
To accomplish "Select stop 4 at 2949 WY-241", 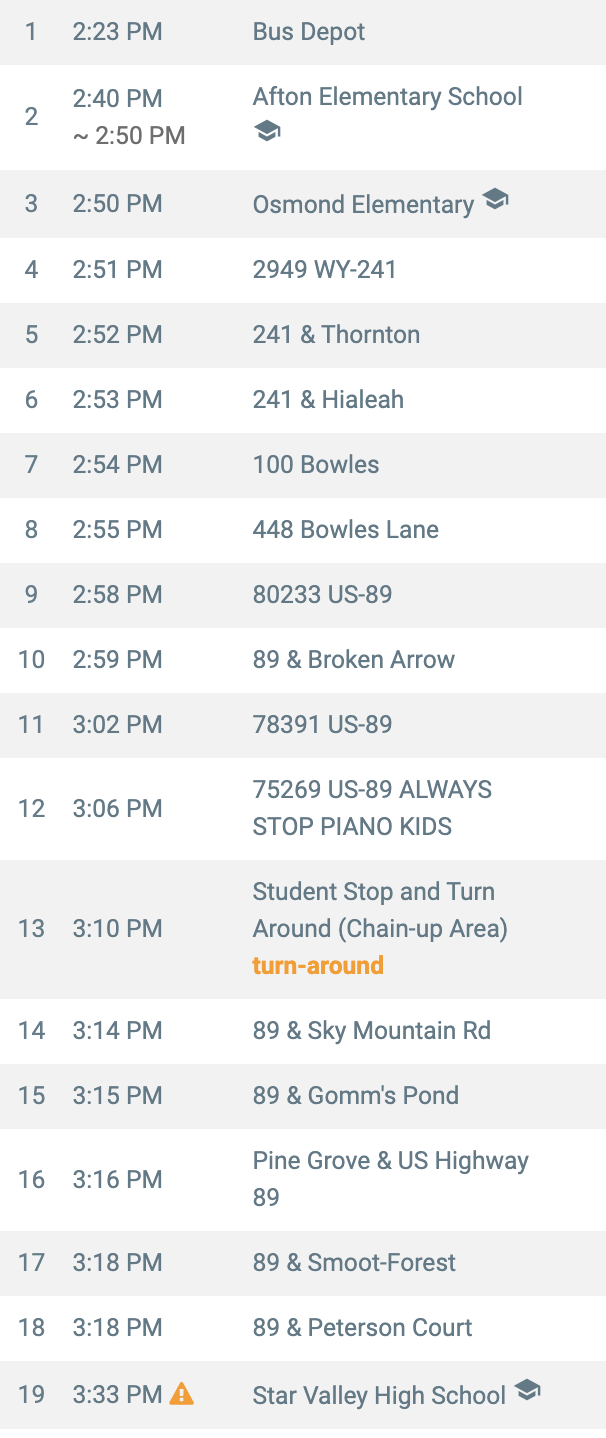I will 303,269.
